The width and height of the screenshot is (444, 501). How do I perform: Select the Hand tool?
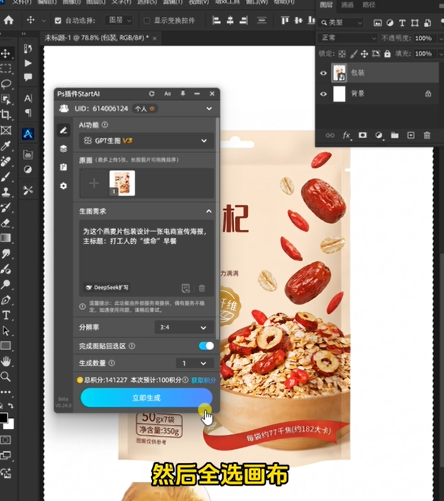tap(6, 361)
